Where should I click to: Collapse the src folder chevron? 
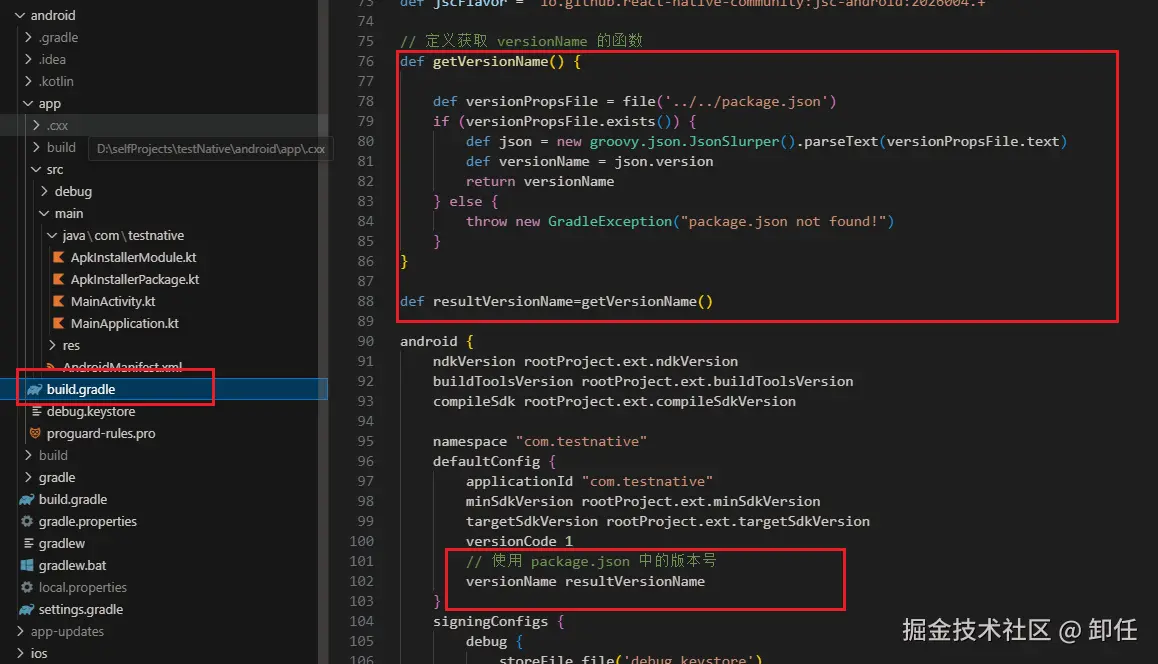[36, 169]
